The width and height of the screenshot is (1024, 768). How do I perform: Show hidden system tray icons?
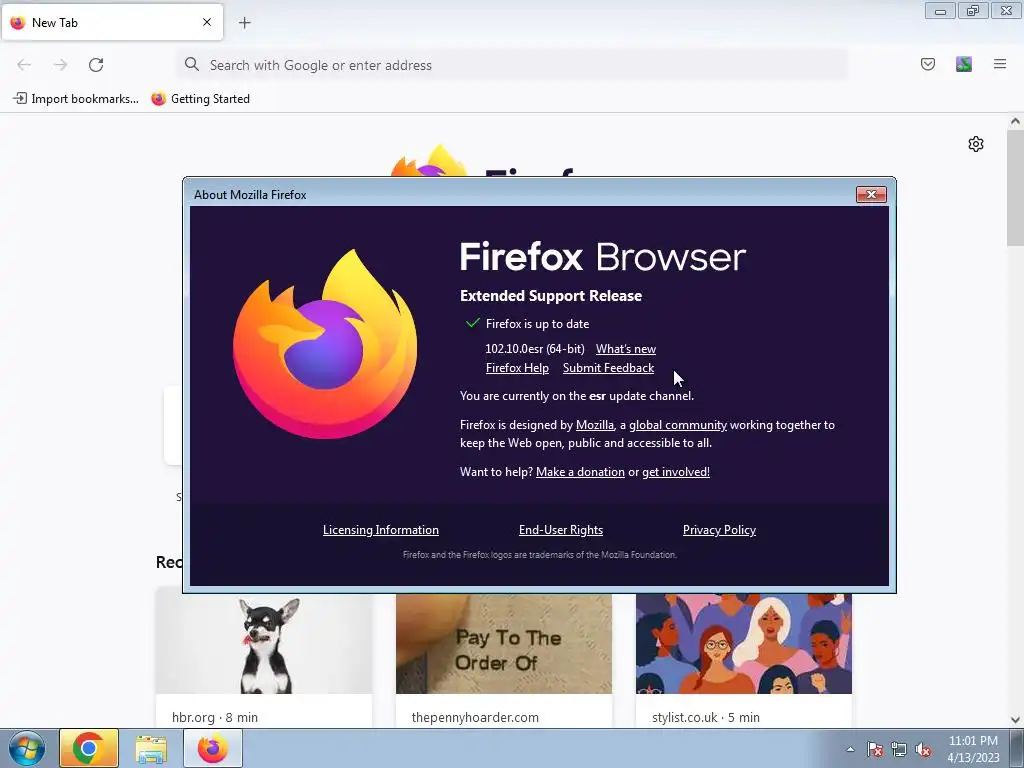click(850, 749)
